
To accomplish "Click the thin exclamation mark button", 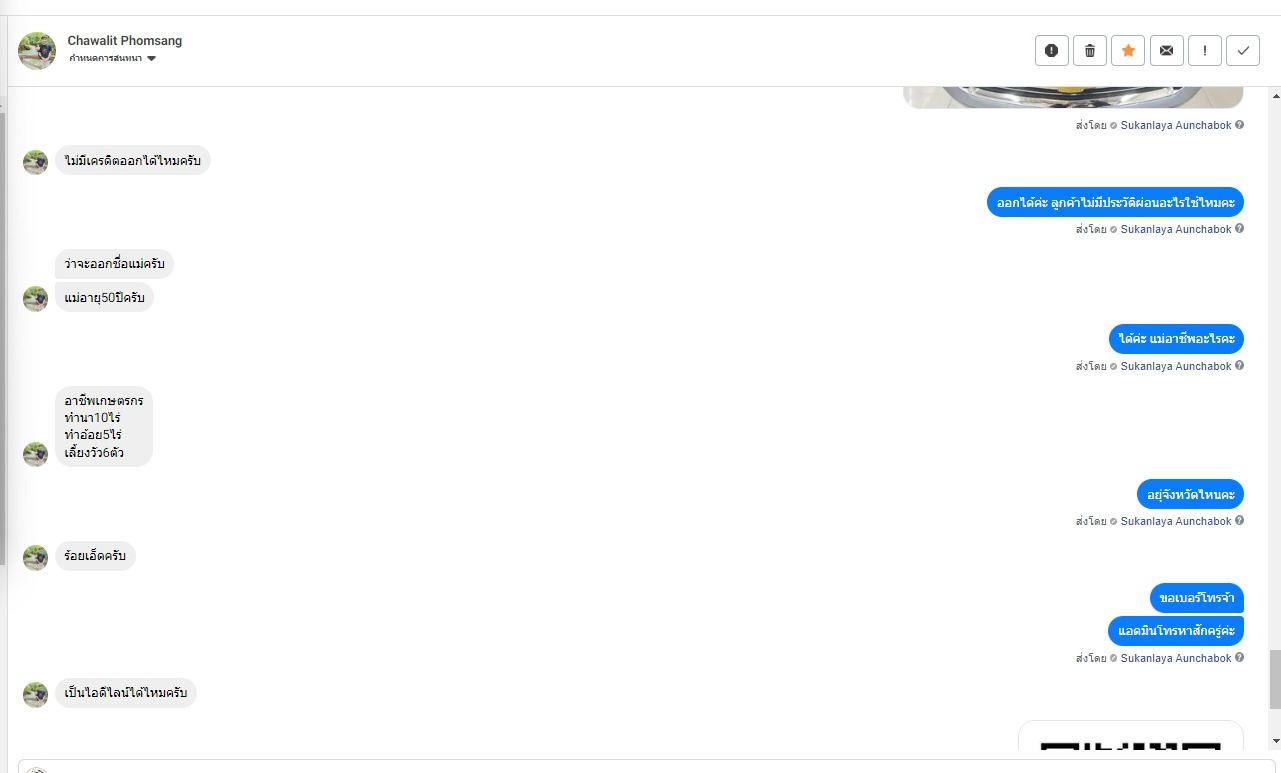I will [x=1205, y=50].
